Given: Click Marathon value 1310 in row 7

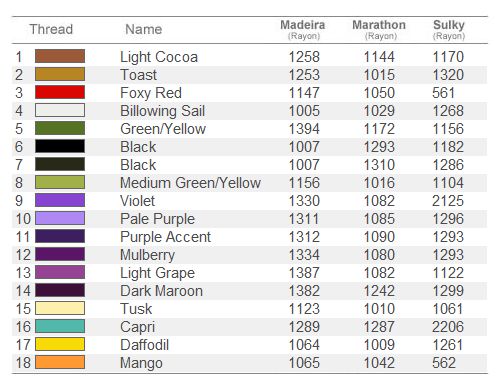Looking at the screenshot, I should [x=379, y=165].
